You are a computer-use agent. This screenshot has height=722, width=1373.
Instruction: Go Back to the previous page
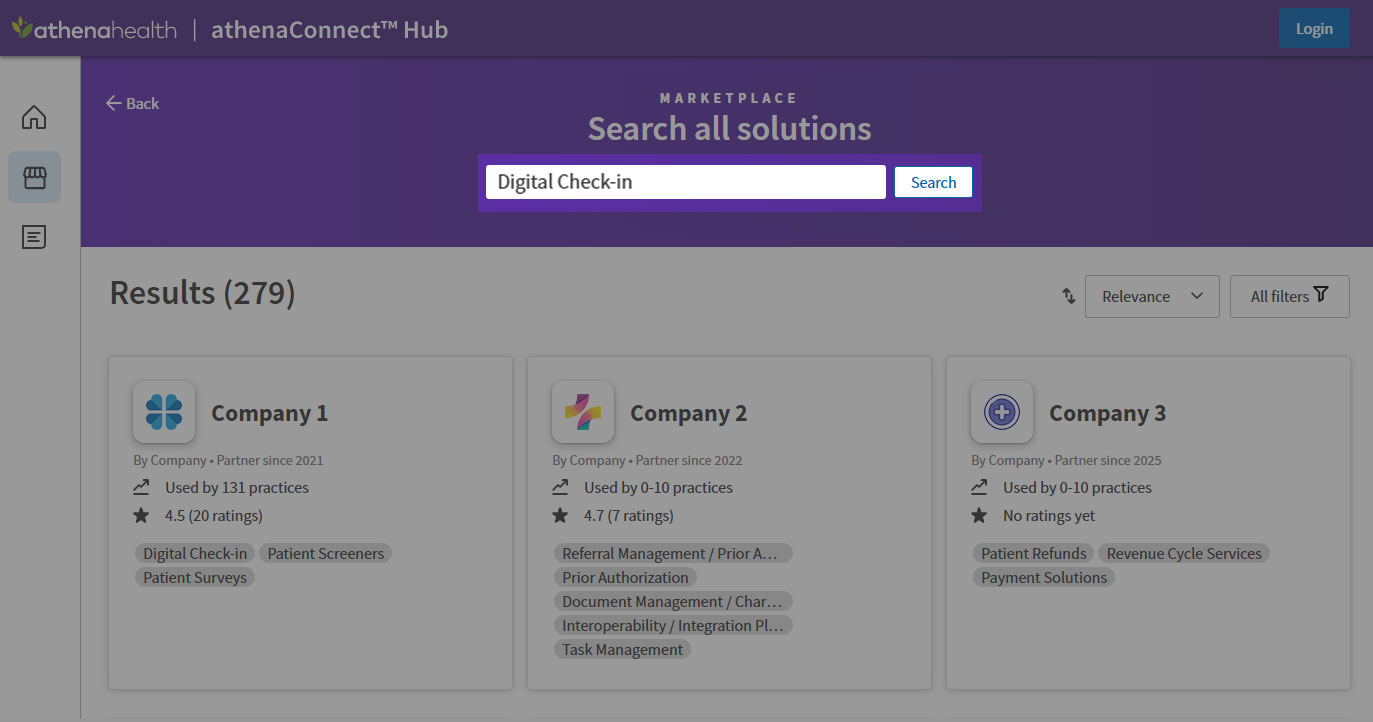[x=133, y=103]
